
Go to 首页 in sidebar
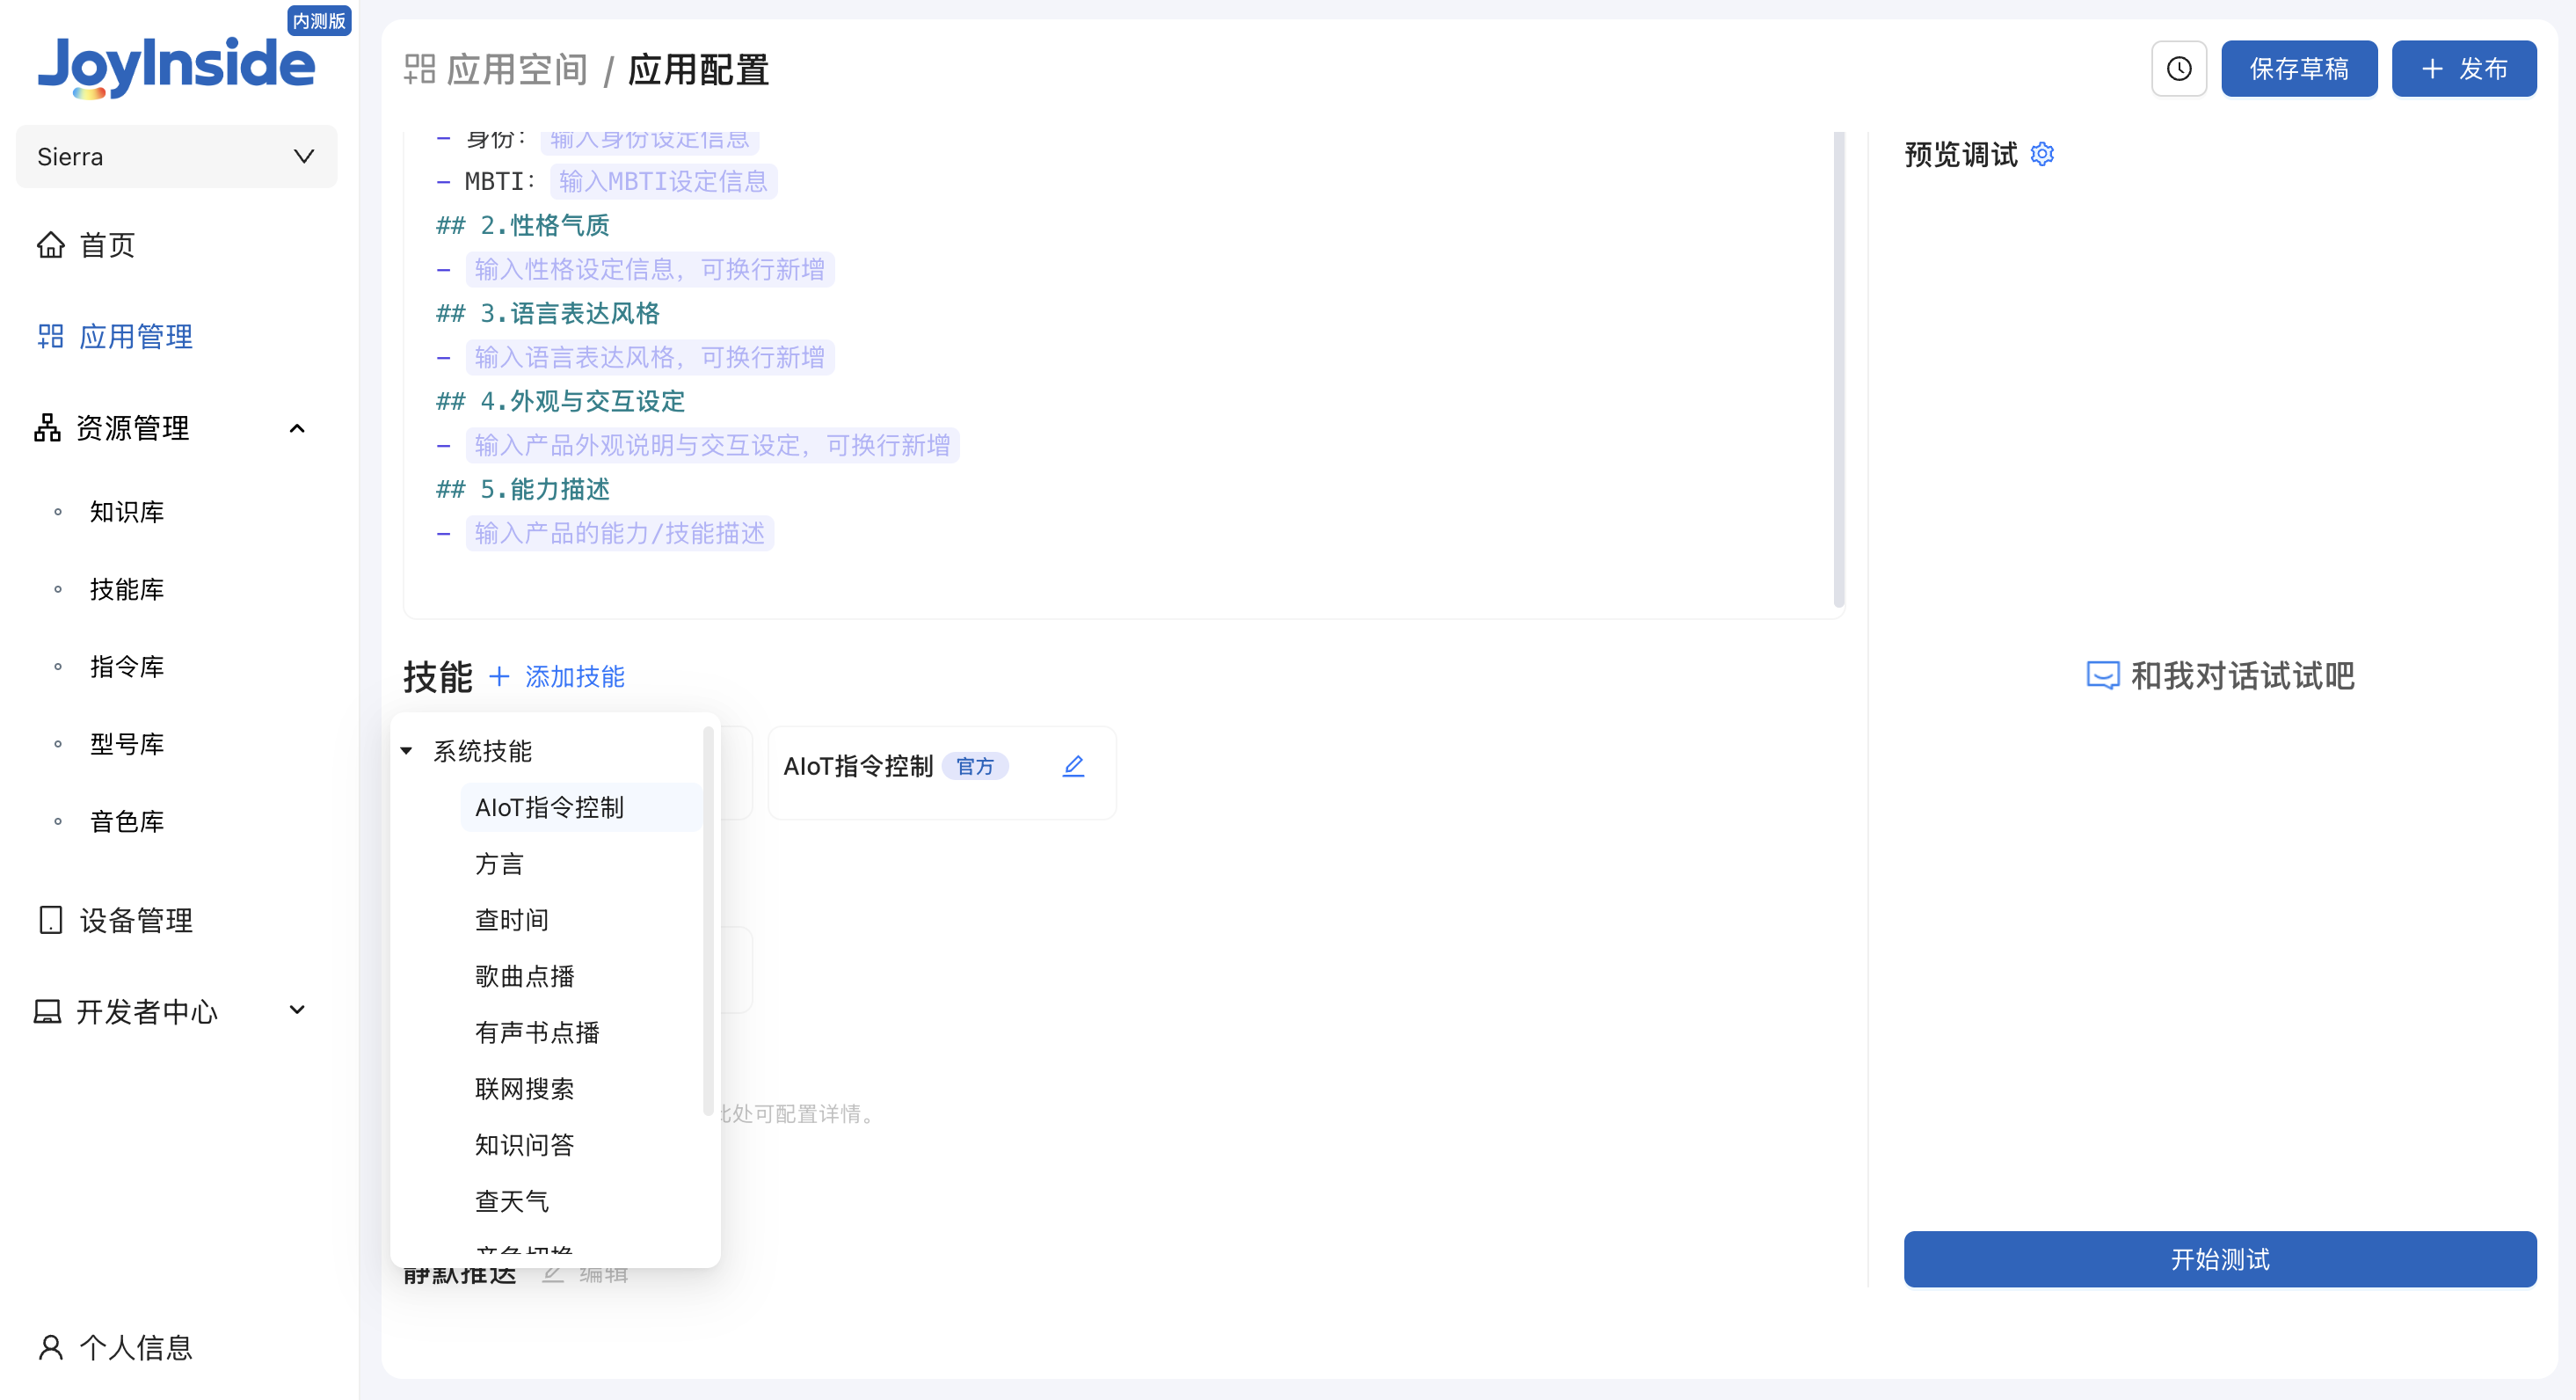point(108,245)
